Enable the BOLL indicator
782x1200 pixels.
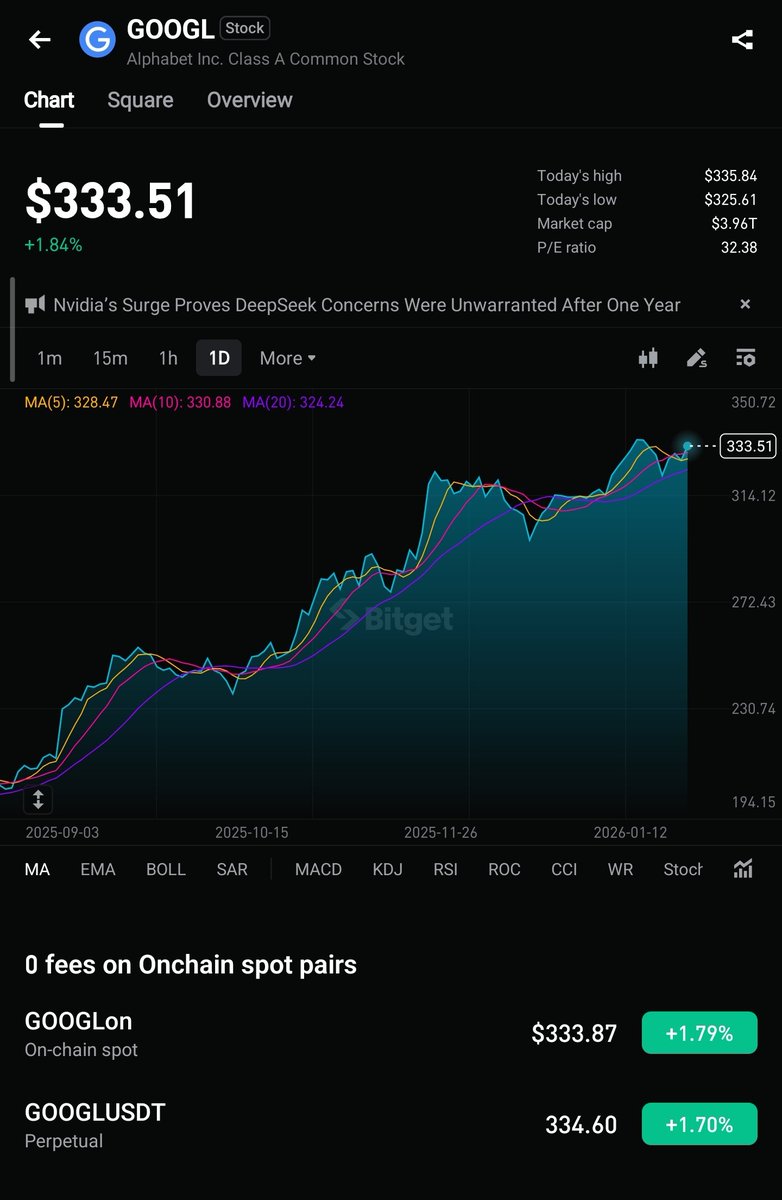[x=166, y=869]
